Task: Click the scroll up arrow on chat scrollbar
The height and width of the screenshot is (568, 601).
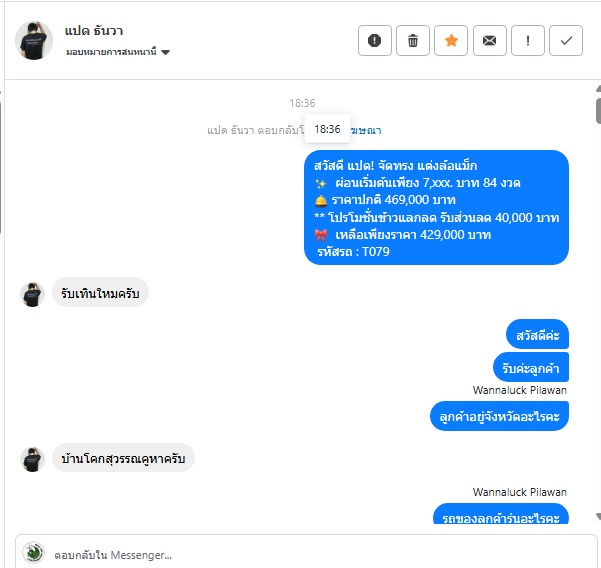Action: (x=598, y=89)
